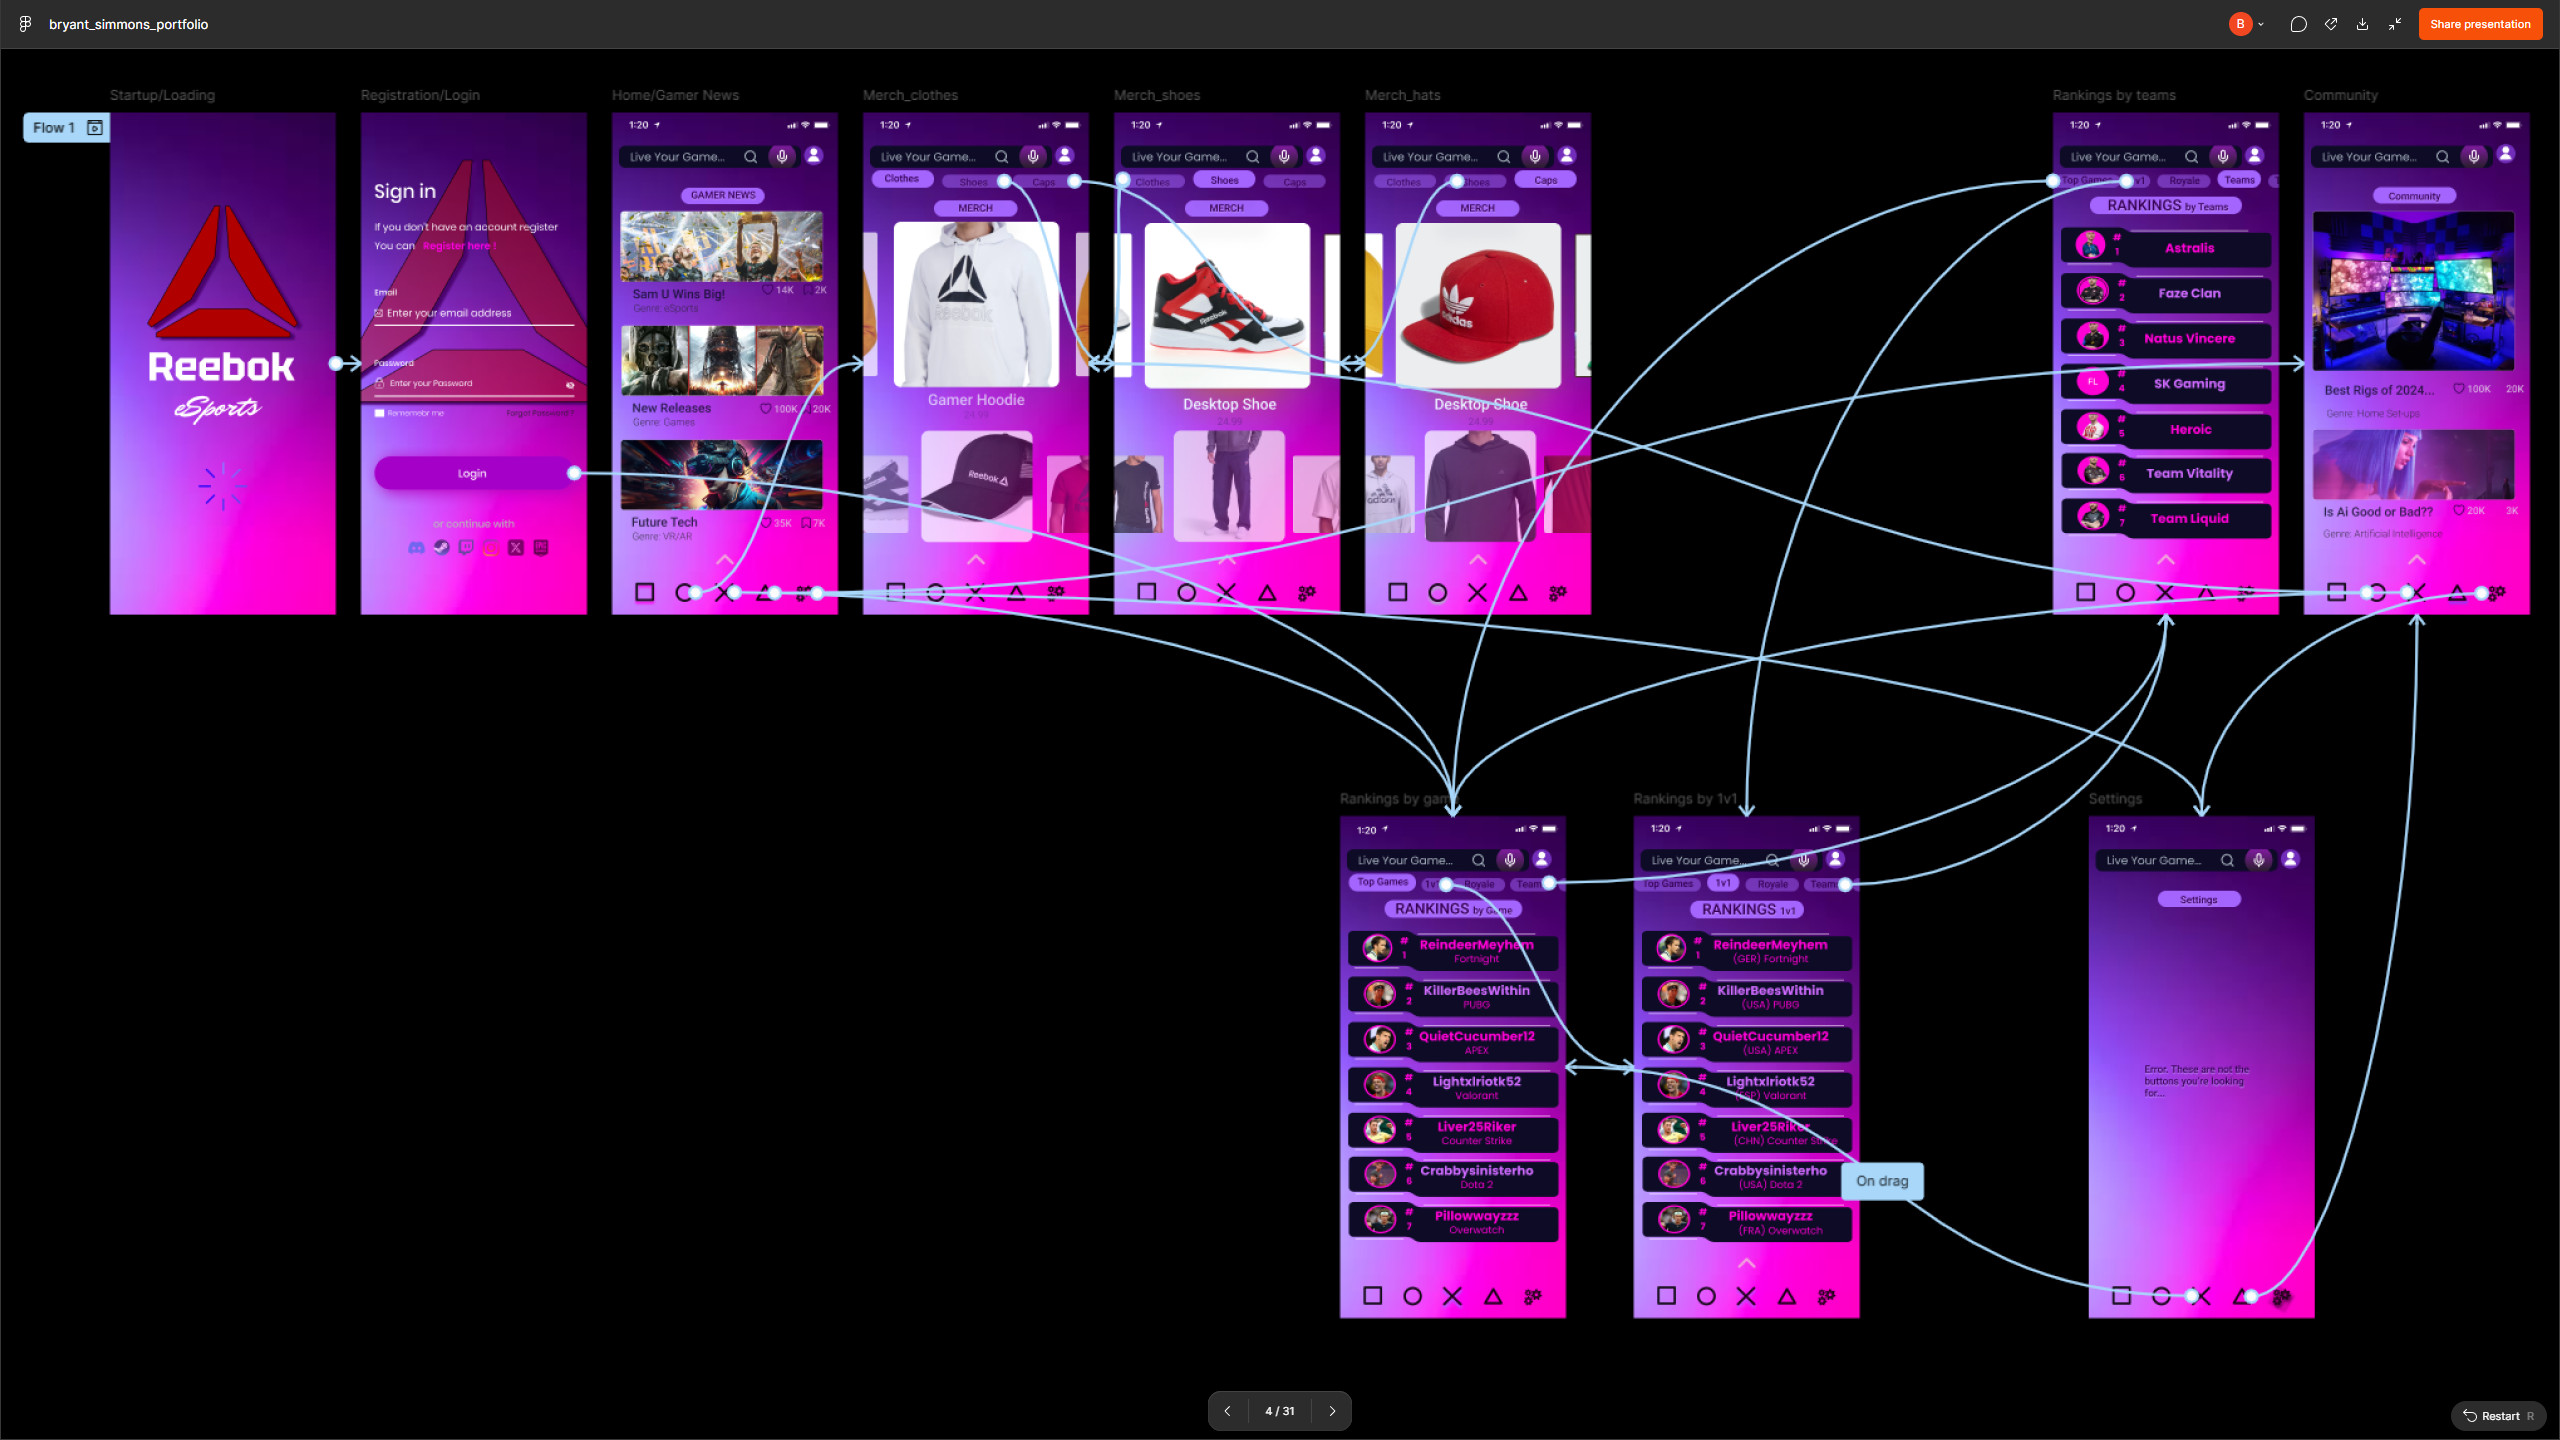Click the profile icon on the Settings screen

[2291, 859]
